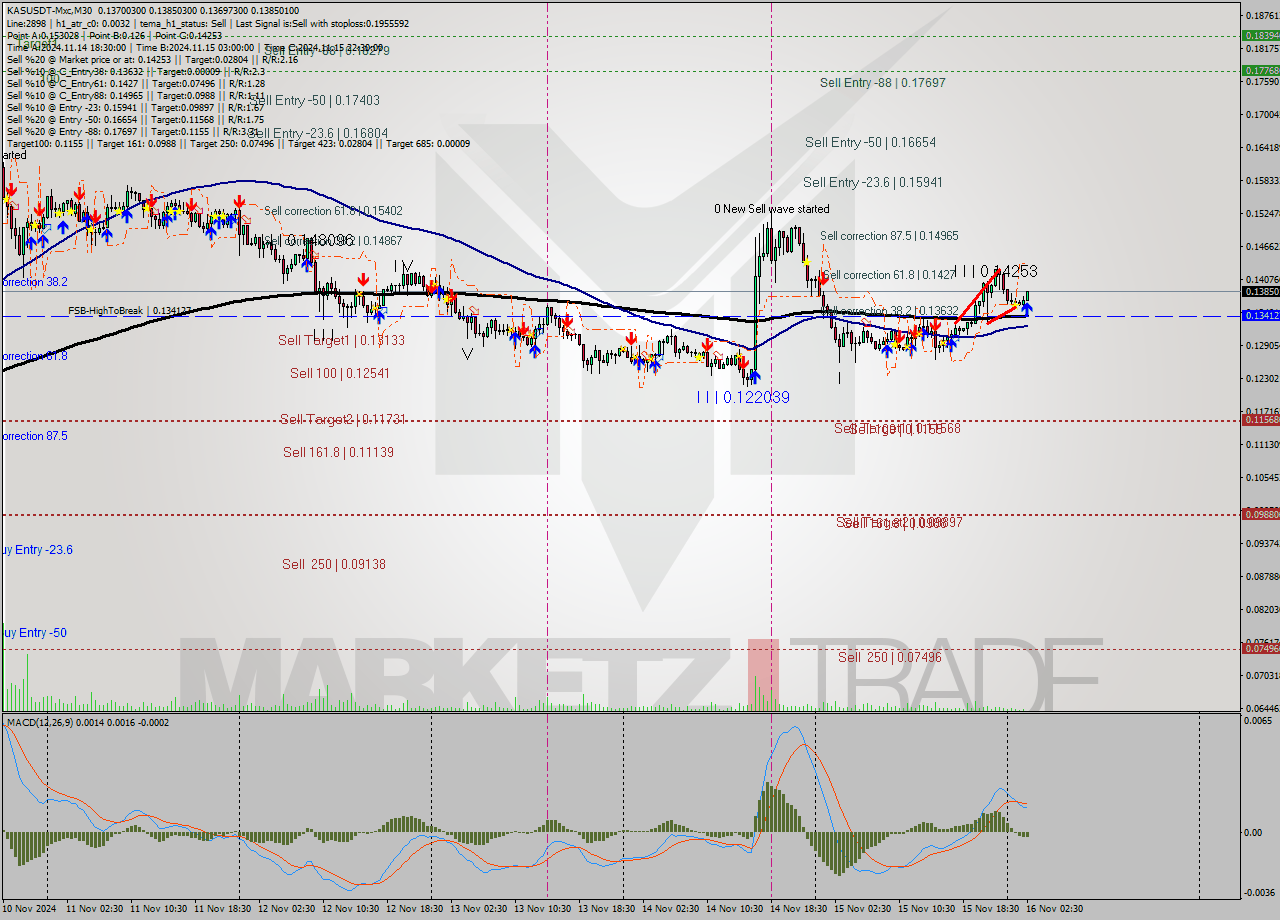Click the black 0.13850 current price tag
The height and width of the screenshot is (920, 1280).
1260,291
